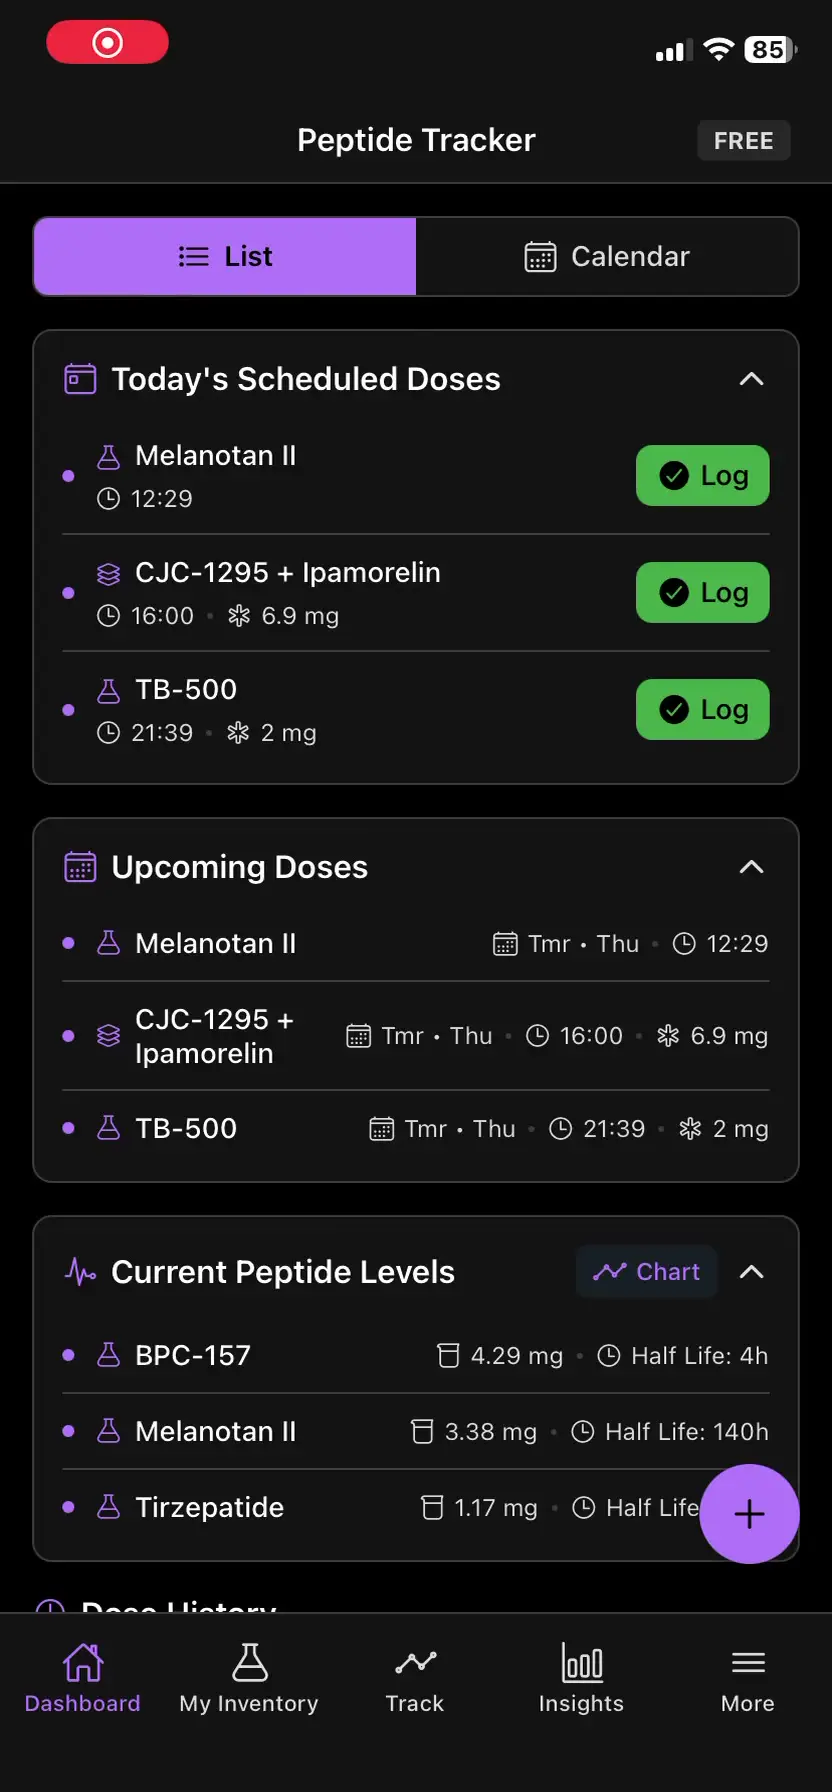This screenshot has height=1792, width=832.
Task: Log the CJC-1295 + Ipamorelin dose
Action: click(702, 593)
